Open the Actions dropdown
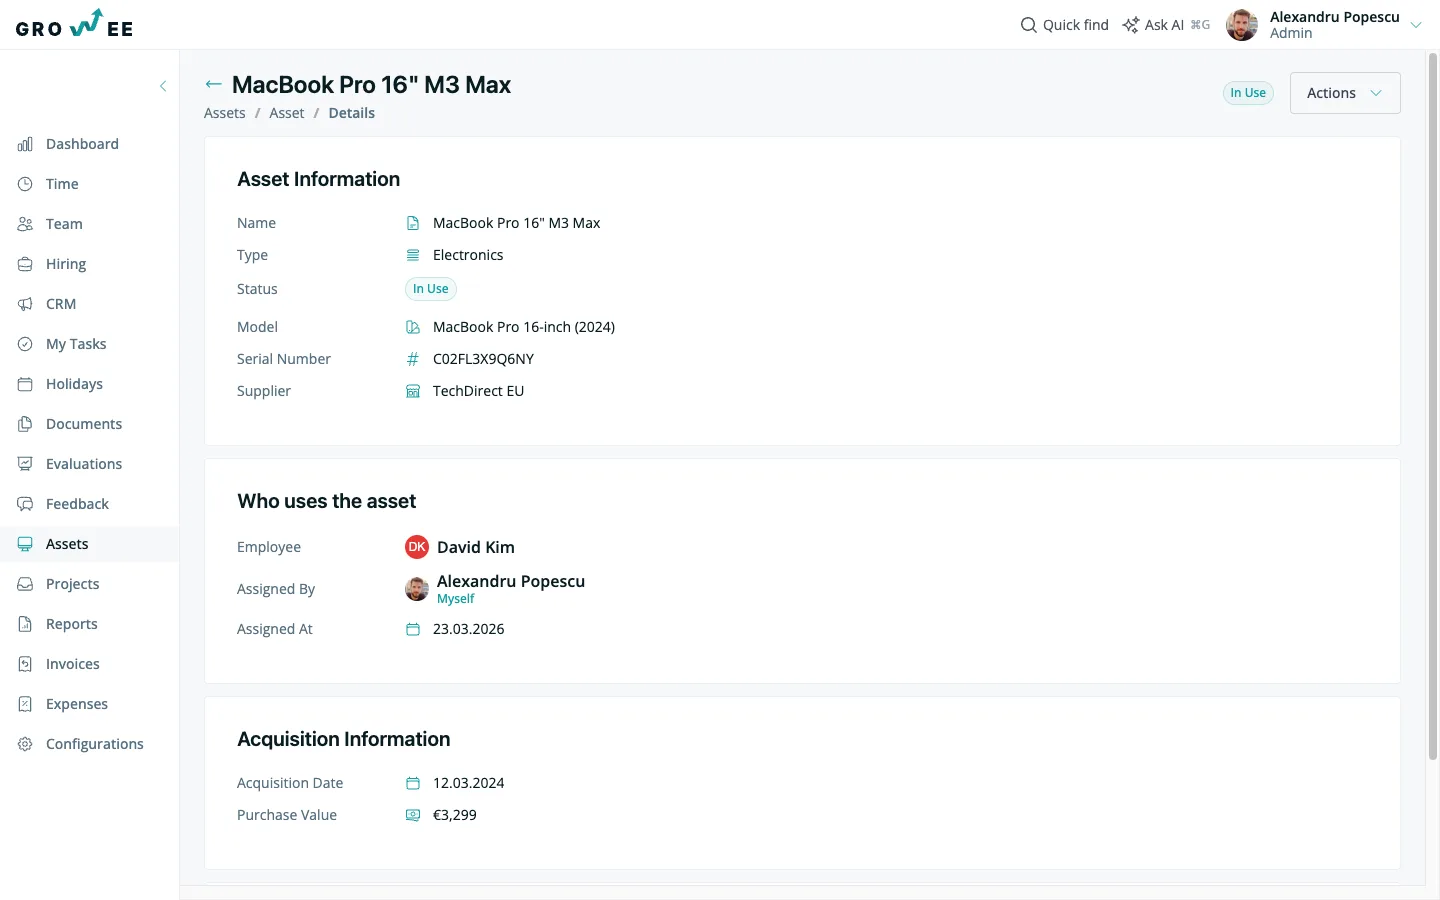 [1345, 93]
